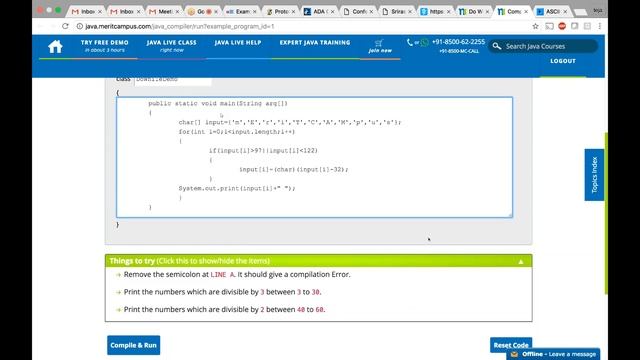Image resolution: width=640 pixels, height=360 pixels.
Task: Open the Chrome three-dot menu
Action: pyautogui.click(x=600, y=26)
